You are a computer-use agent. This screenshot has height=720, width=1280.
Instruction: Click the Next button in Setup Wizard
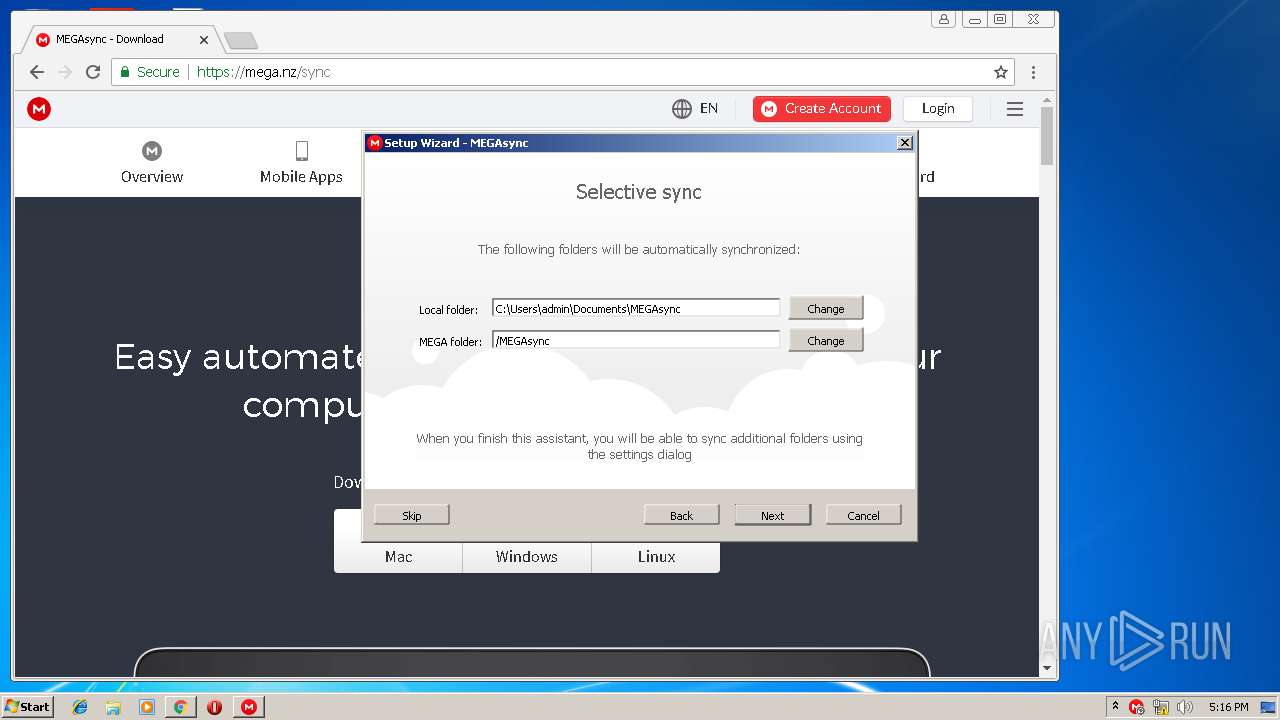(x=772, y=515)
